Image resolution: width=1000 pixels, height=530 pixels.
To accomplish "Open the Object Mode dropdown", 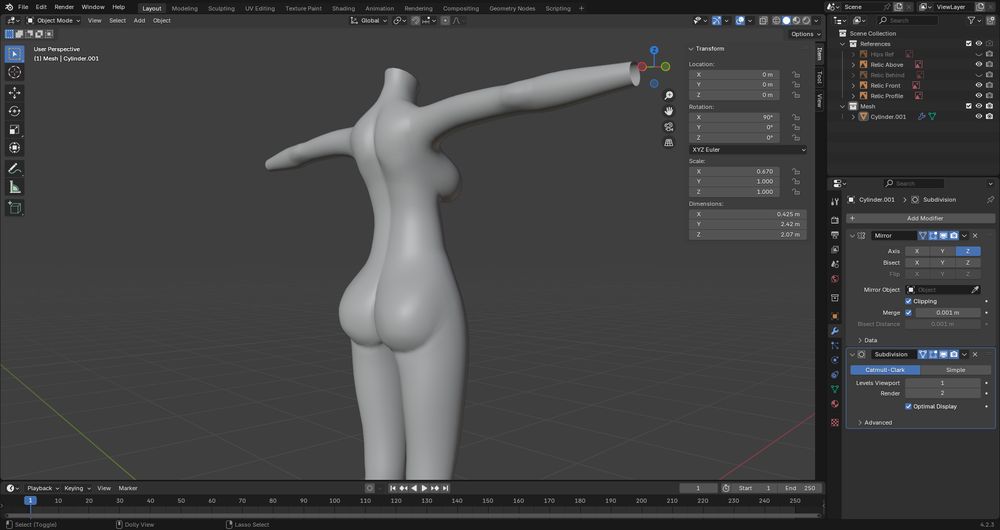I will coord(54,20).
